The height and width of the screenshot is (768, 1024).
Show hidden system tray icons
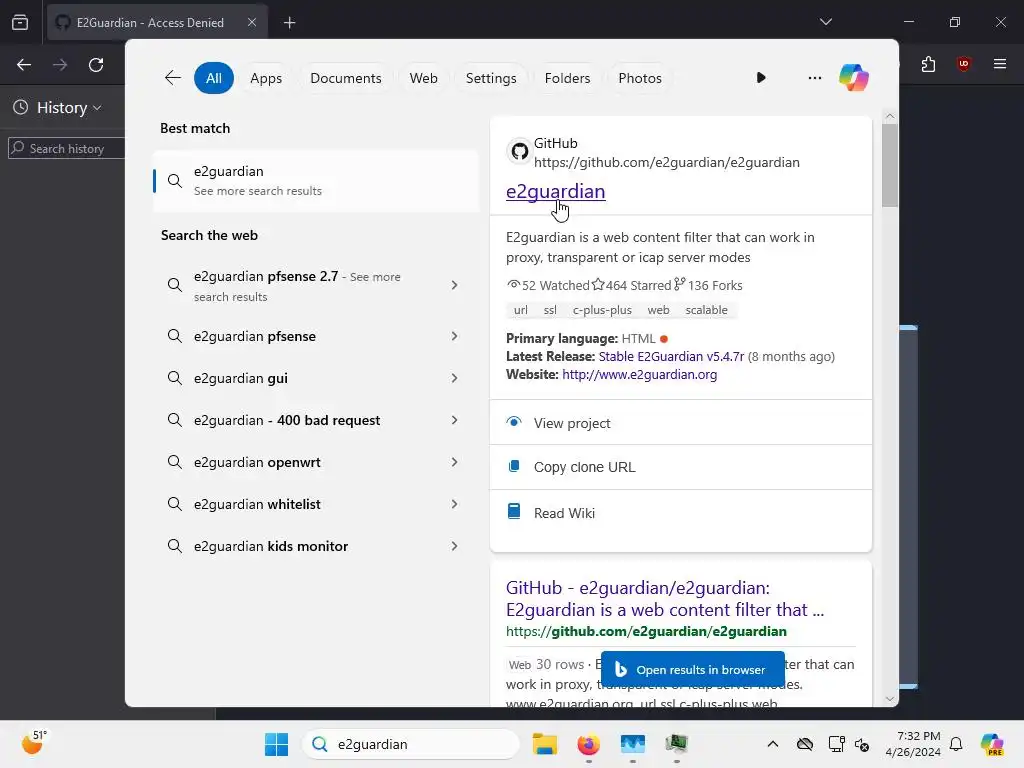coord(773,744)
